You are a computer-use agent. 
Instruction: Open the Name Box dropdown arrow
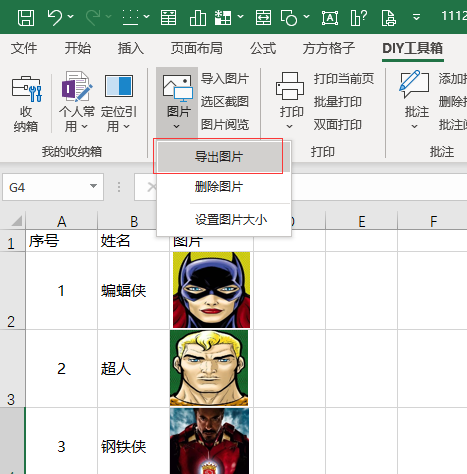tap(94, 186)
